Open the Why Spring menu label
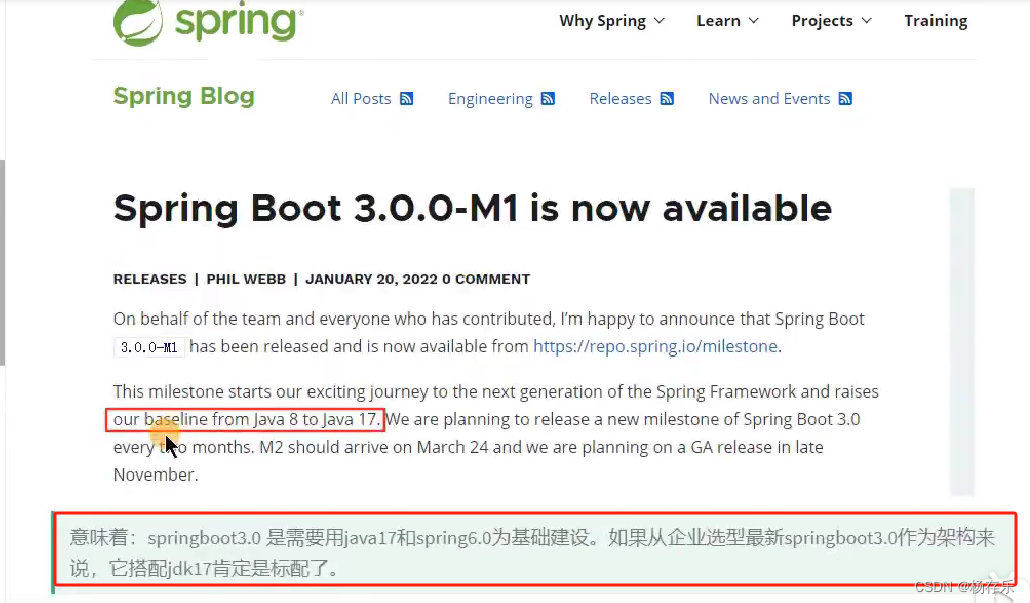This screenshot has width=1030, height=603. coord(602,21)
